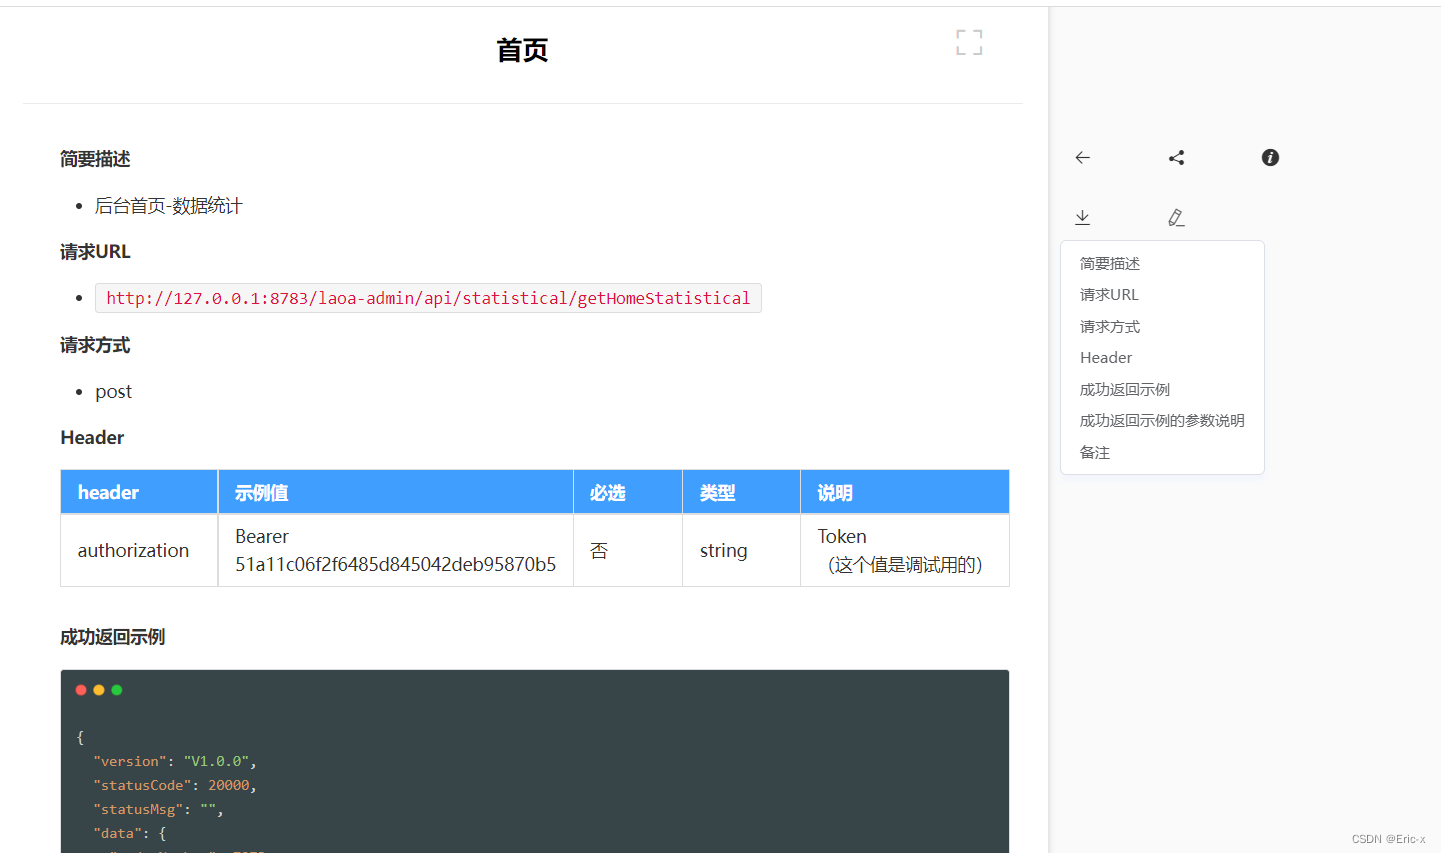Click the 首页 document title
The width and height of the screenshot is (1441, 853).
pyautogui.click(x=521, y=50)
